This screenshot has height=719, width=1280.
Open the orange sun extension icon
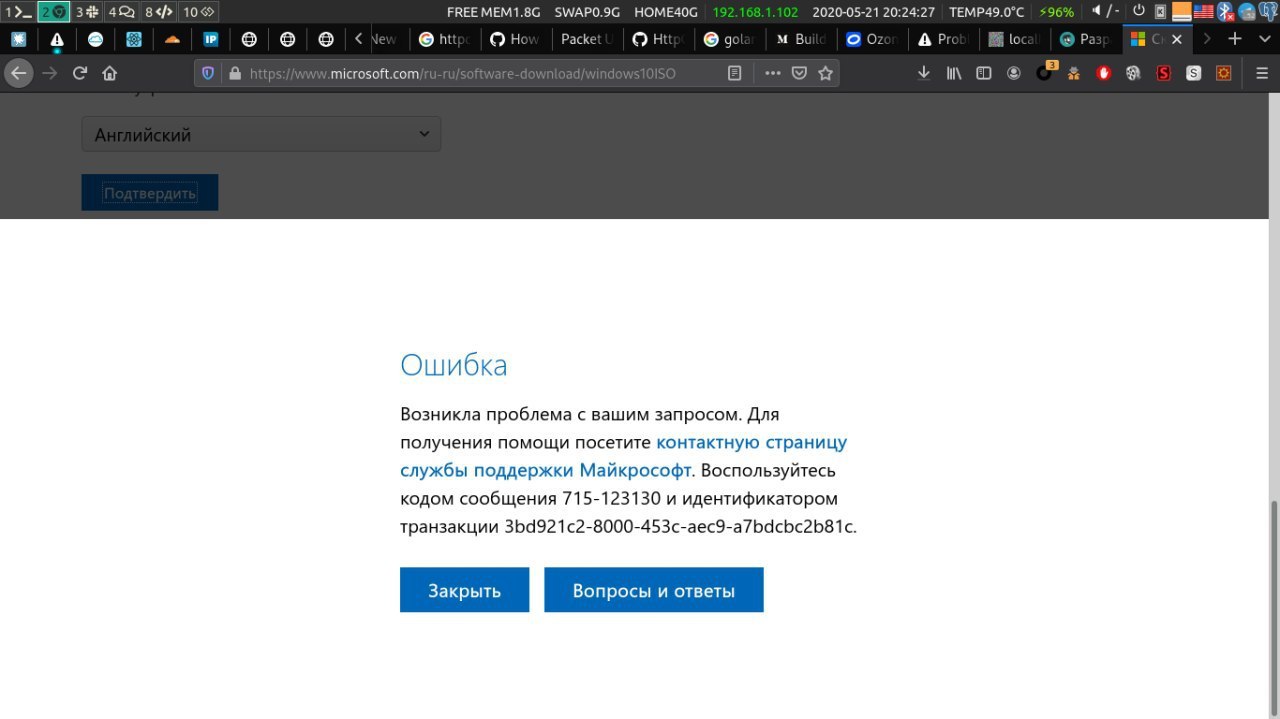pos(1224,73)
